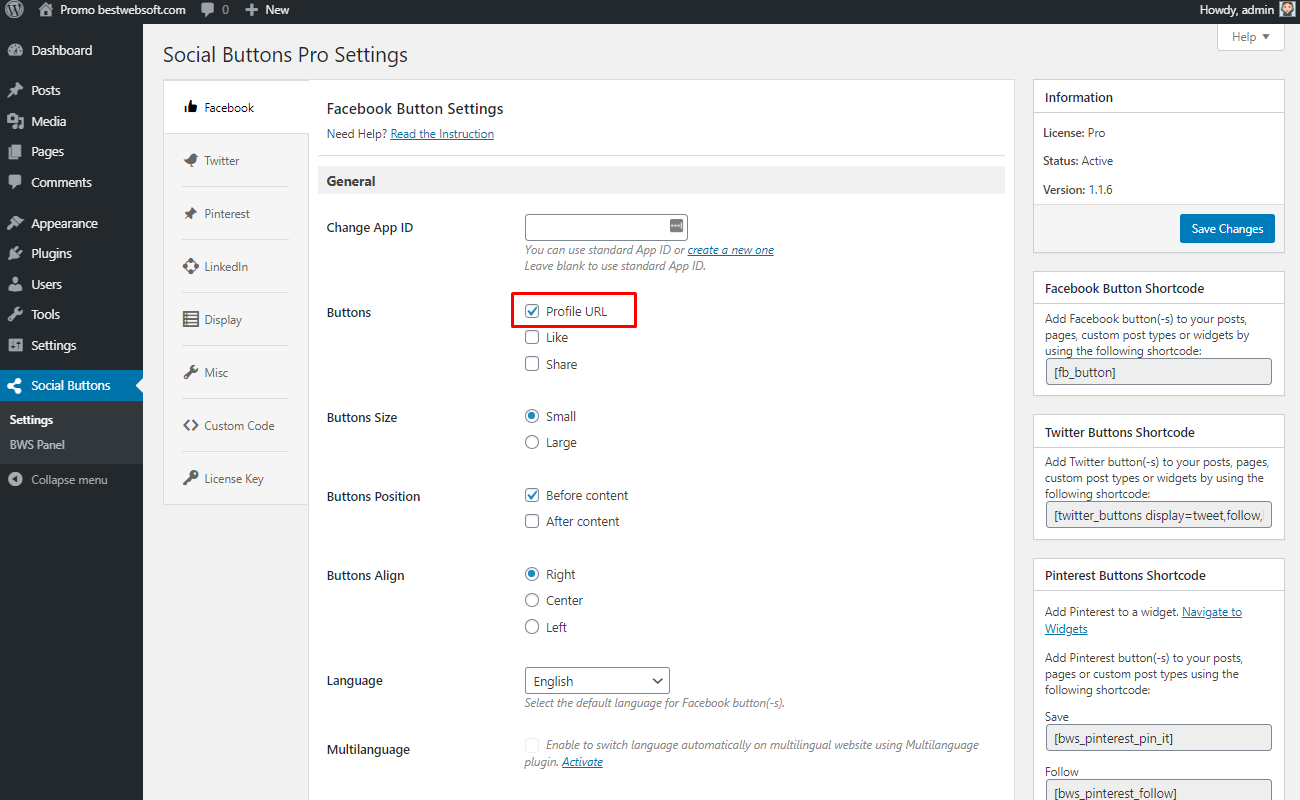The height and width of the screenshot is (800, 1300).
Task: Open Navigate to Widgets link
Action: 1143,620
